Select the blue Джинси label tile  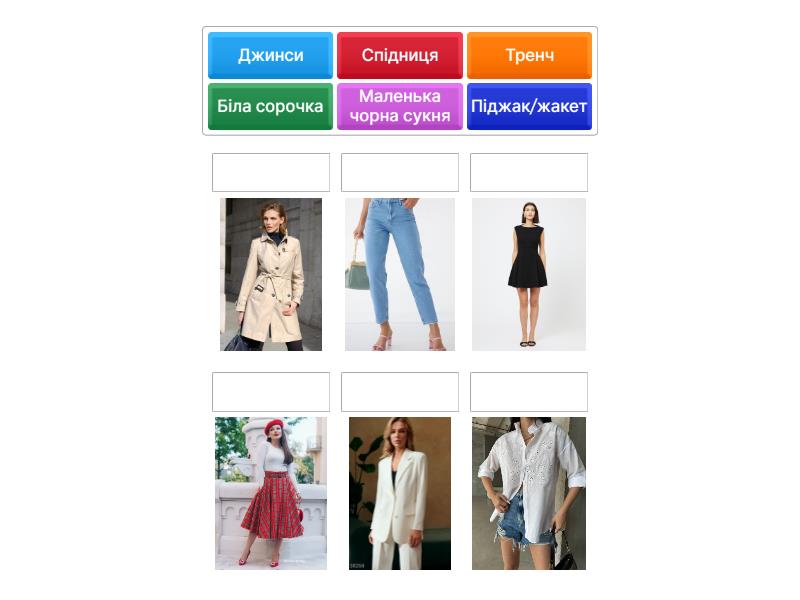pos(270,55)
